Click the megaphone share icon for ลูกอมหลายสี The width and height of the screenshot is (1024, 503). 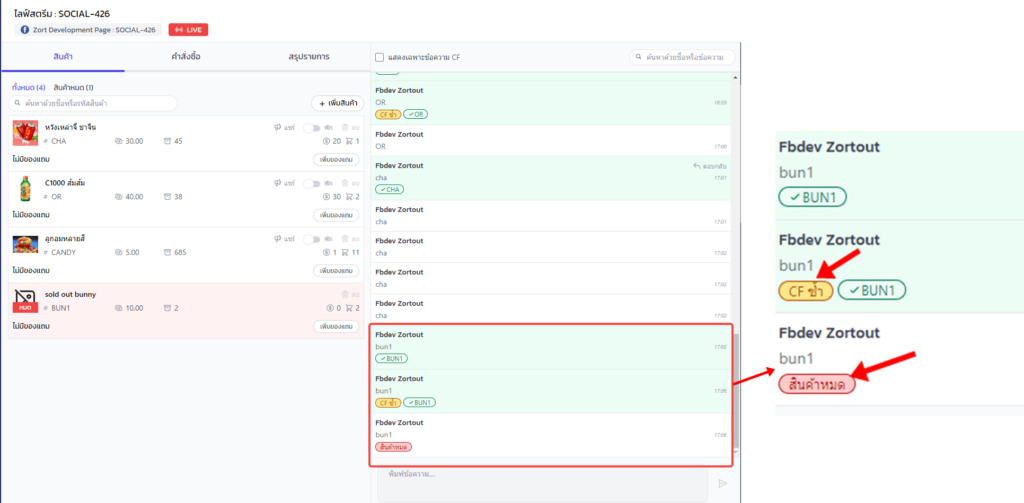277,239
